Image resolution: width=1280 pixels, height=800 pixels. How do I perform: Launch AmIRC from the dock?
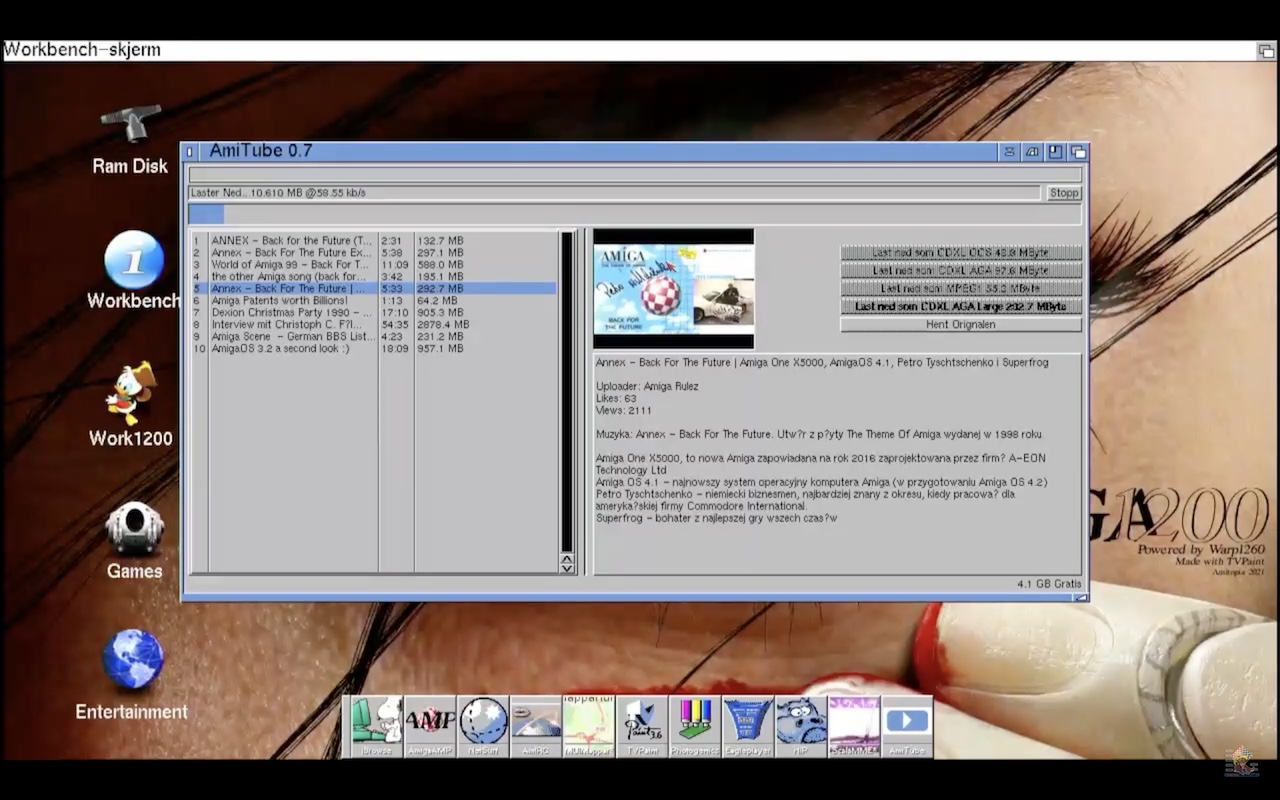click(536, 726)
